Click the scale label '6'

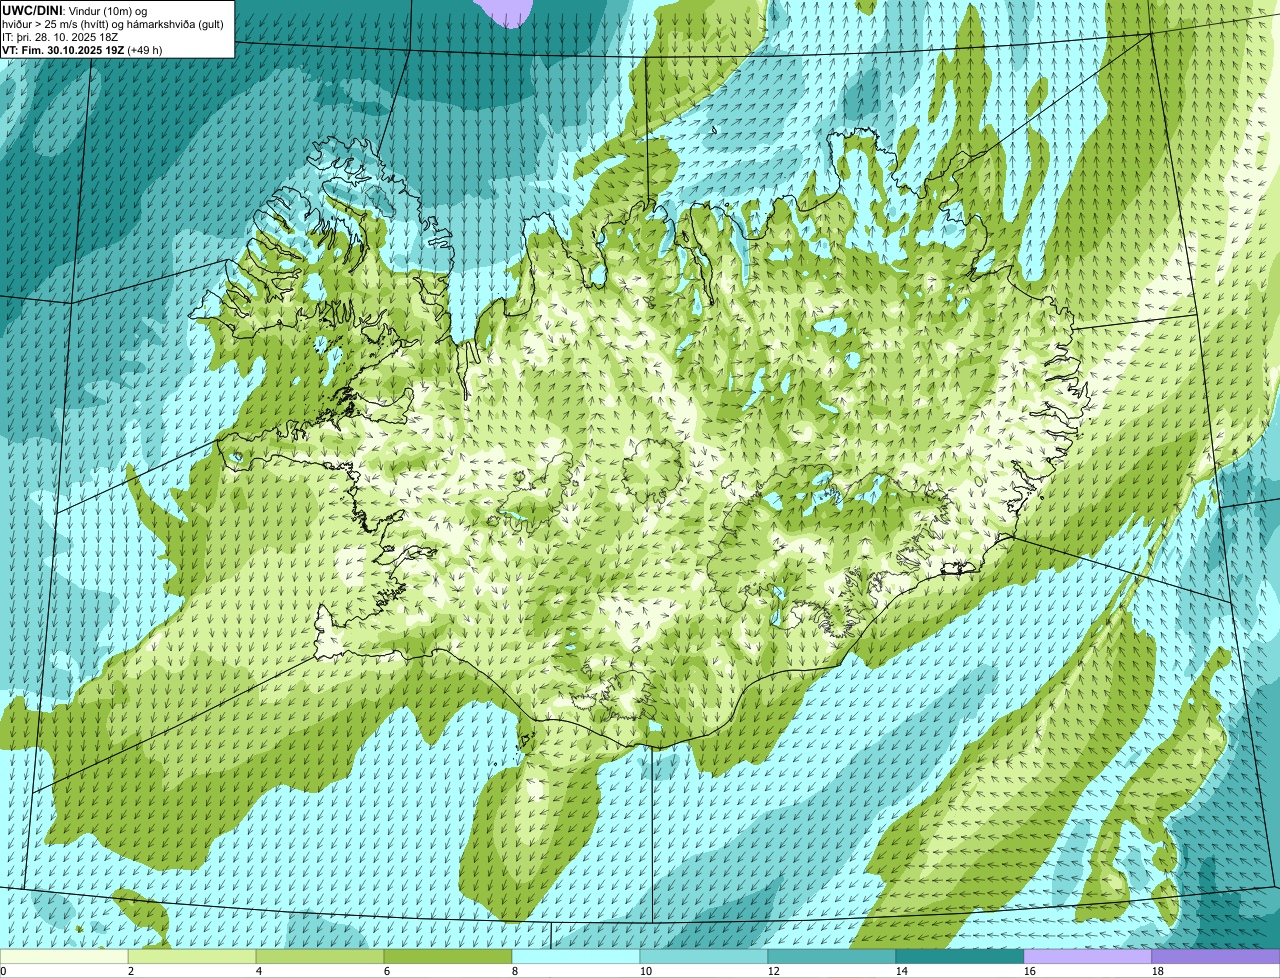pos(387,971)
